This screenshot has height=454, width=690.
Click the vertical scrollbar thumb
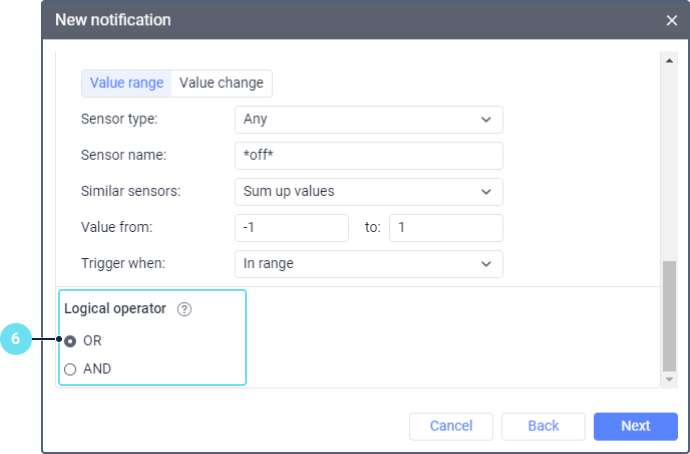pos(669,315)
